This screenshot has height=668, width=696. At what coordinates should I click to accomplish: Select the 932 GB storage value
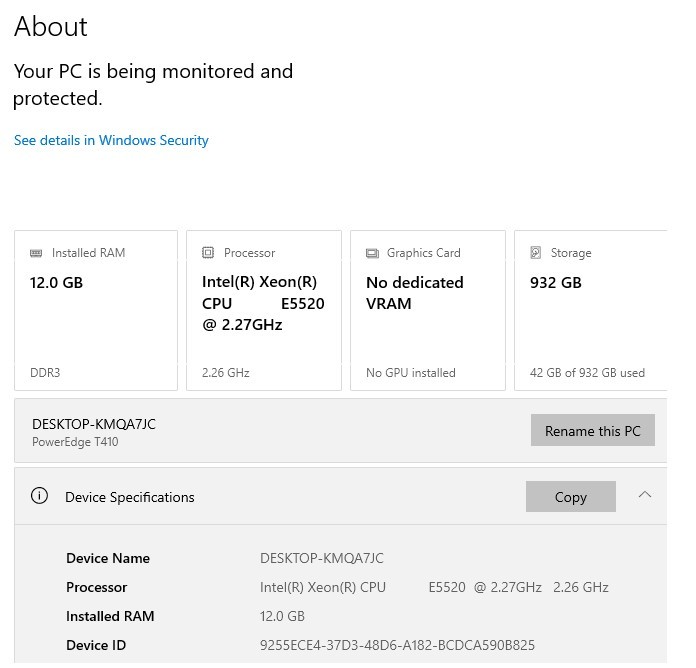(x=556, y=283)
